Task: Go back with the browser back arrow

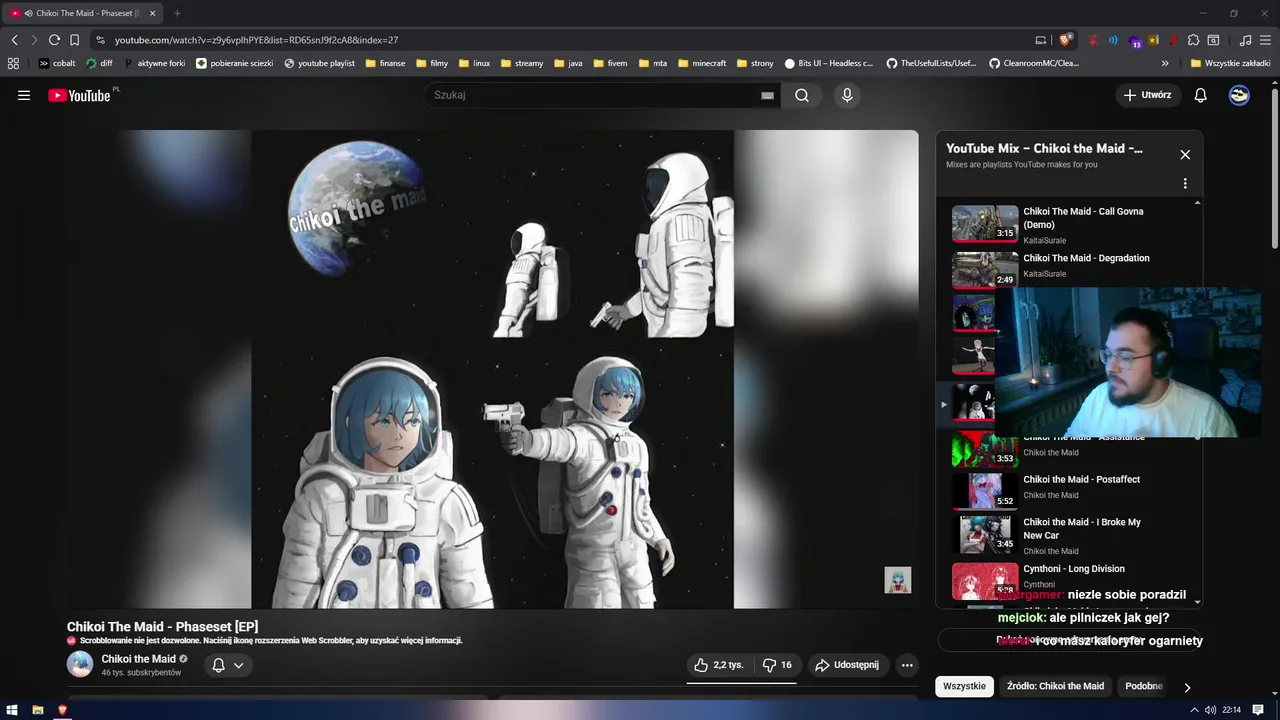Action: pyautogui.click(x=14, y=40)
